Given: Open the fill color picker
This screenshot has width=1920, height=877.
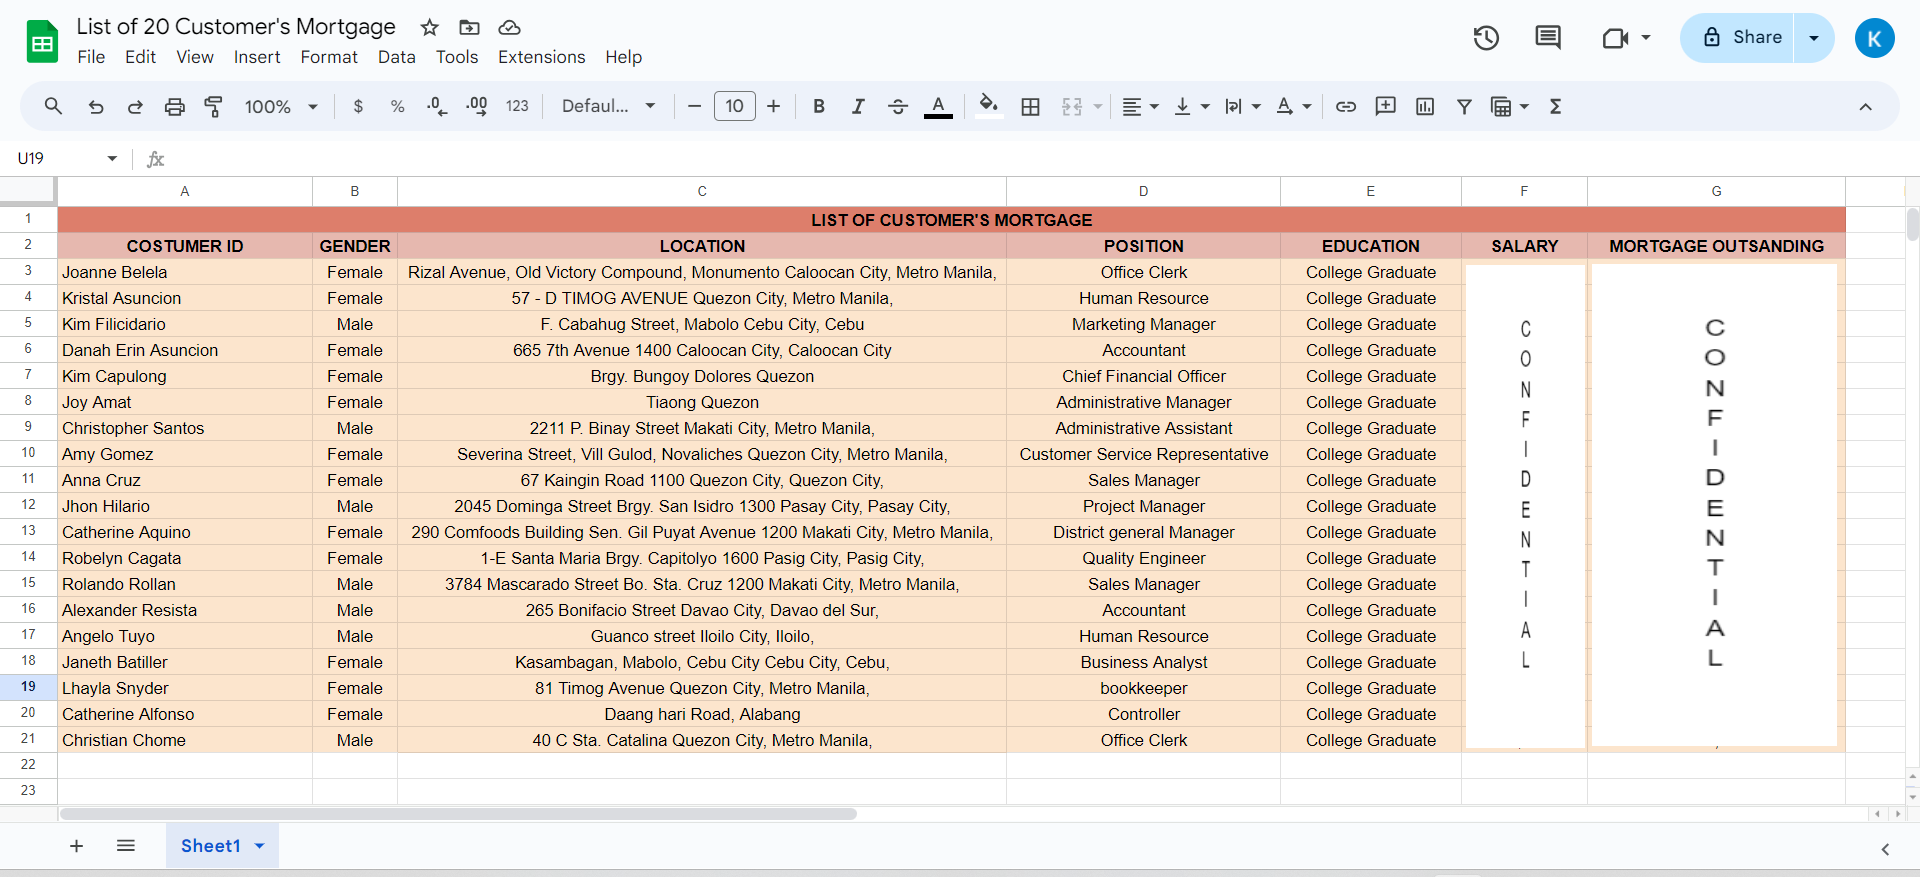Looking at the screenshot, I should point(989,106).
